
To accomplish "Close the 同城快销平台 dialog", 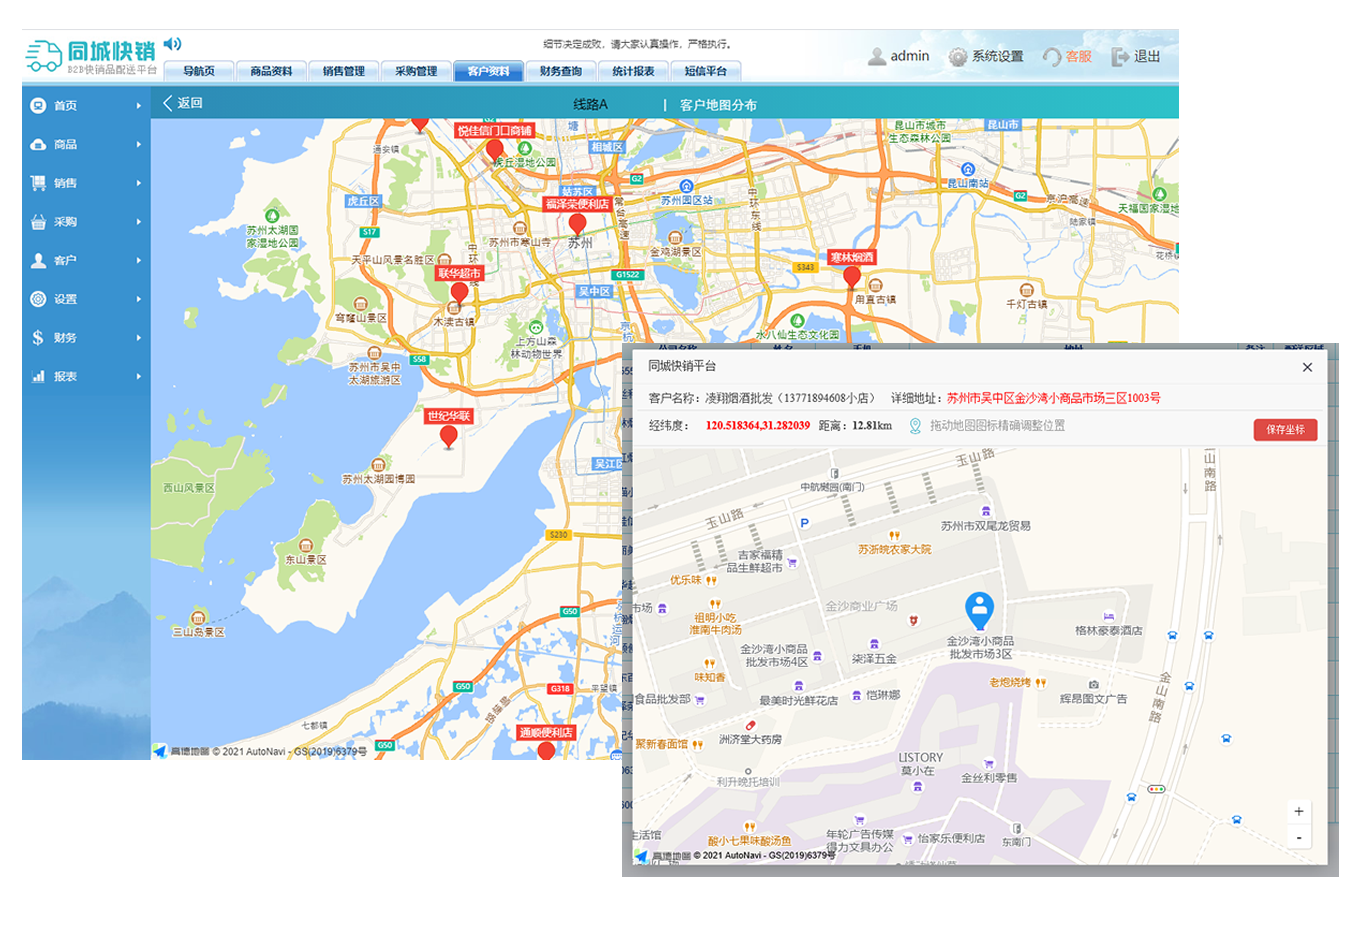I will point(1307,367).
